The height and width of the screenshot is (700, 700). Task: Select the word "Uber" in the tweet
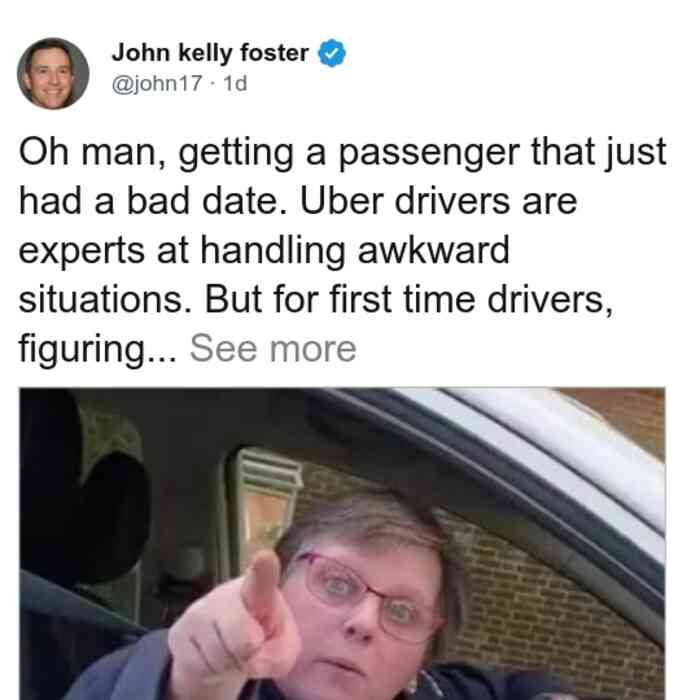pos(342,201)
